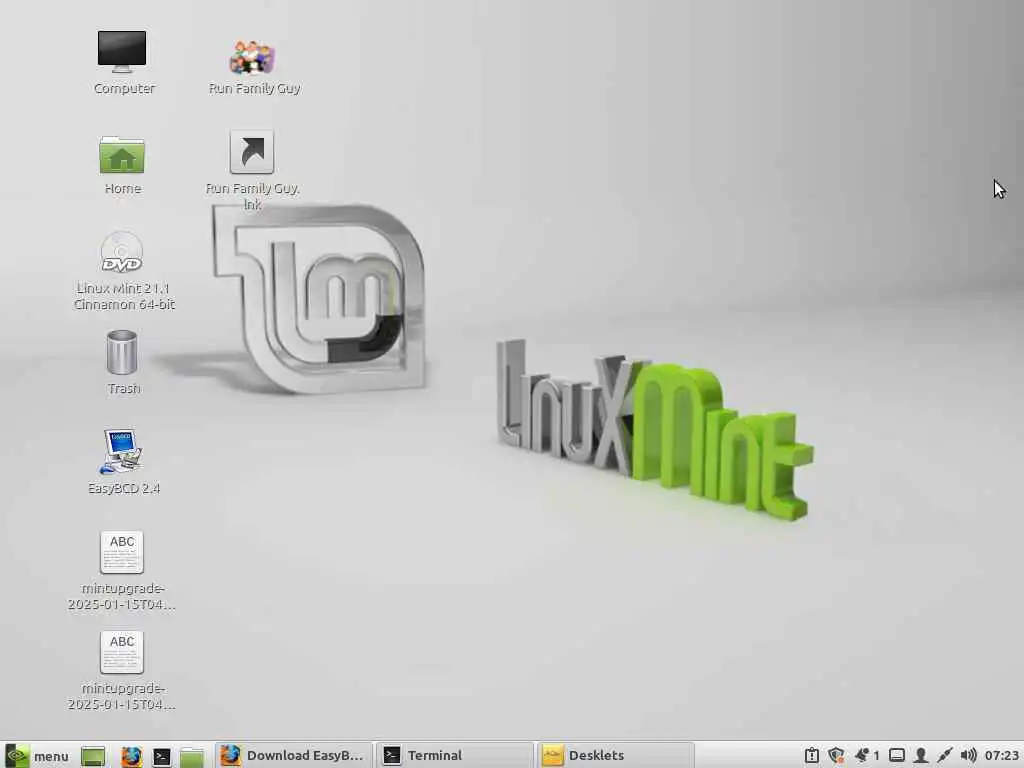Select the Run Family Guy.lnk shortcut
The height and width of the screenshot is (768, 1024).
(252, 152)
